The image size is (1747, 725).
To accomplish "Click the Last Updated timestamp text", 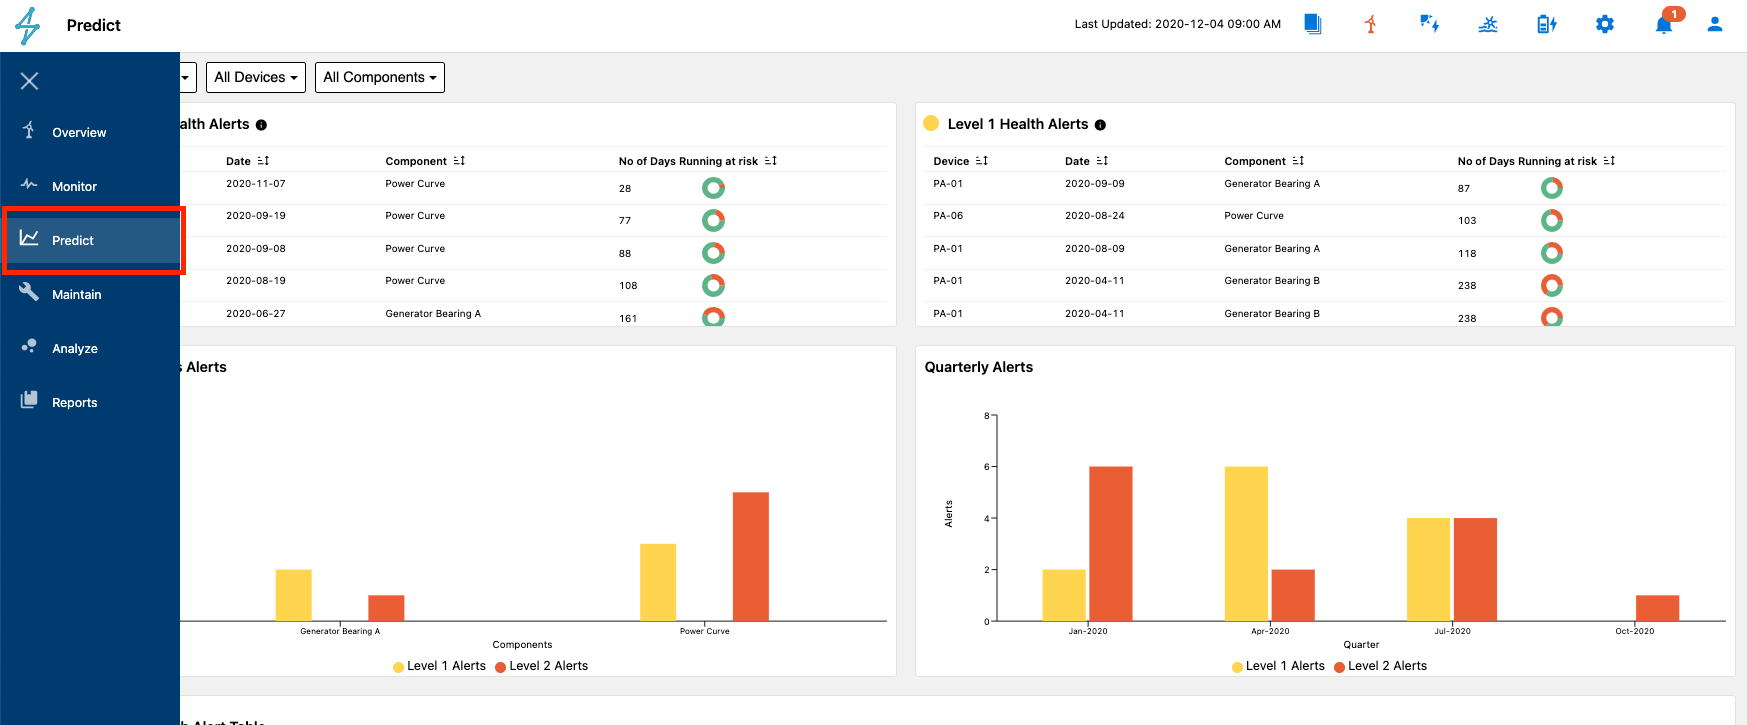I will (1178, 24).
